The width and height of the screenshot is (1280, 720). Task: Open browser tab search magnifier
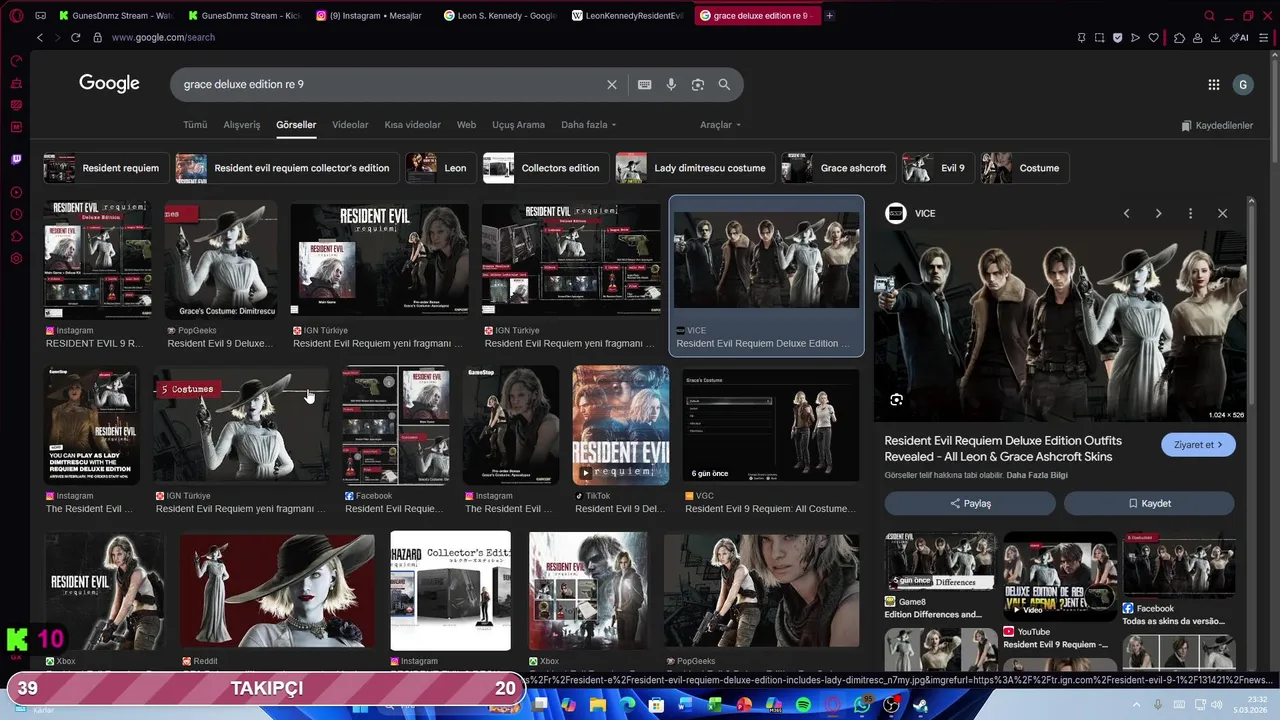pyautogui.click(x=1209, y=15)
